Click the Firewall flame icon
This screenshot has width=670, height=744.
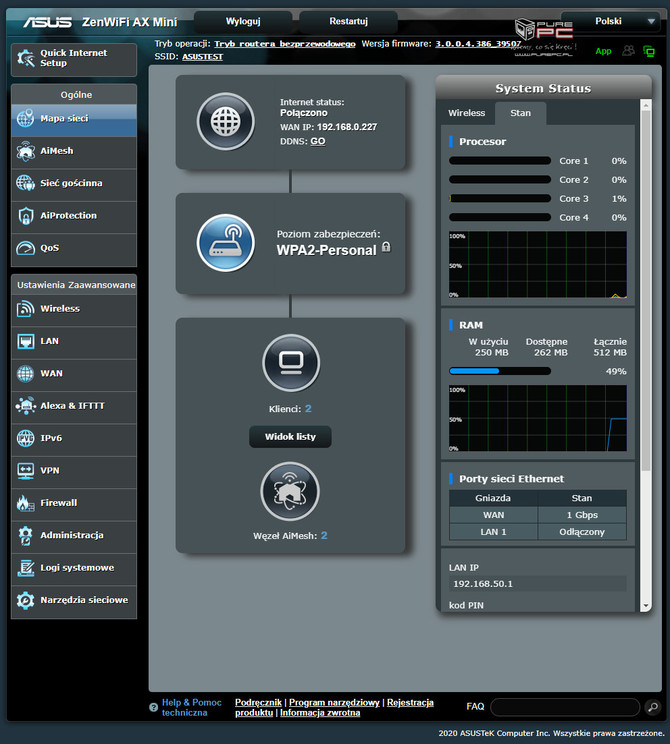(26, 503)
